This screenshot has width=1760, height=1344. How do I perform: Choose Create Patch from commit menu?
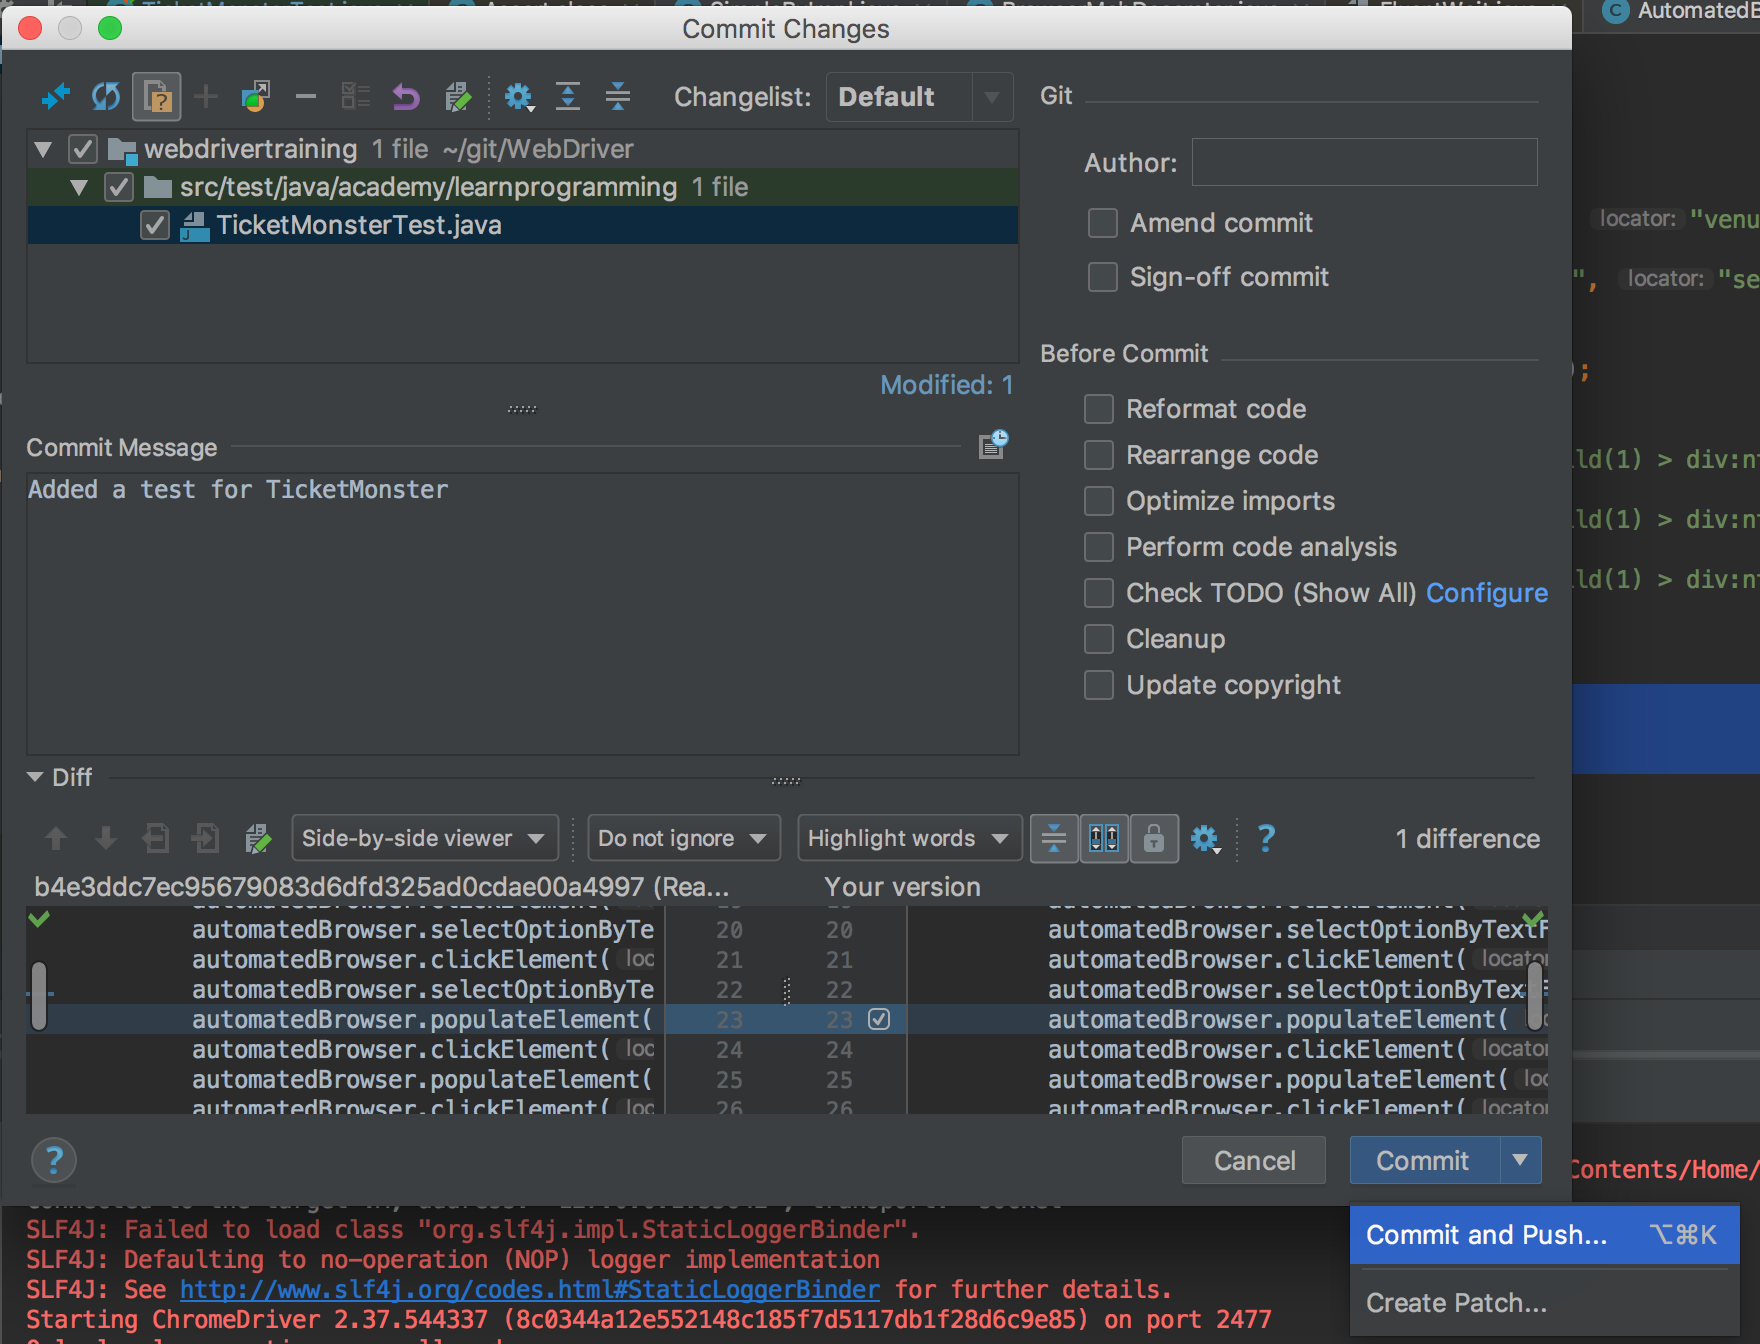pyautogui.click(x=1456, y=1303)
